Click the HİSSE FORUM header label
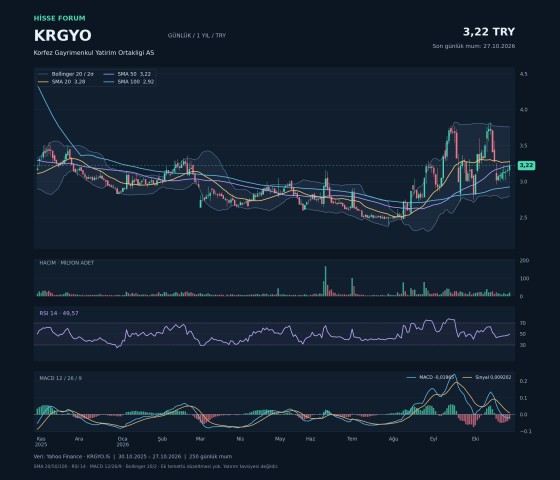 click(60, 18)
